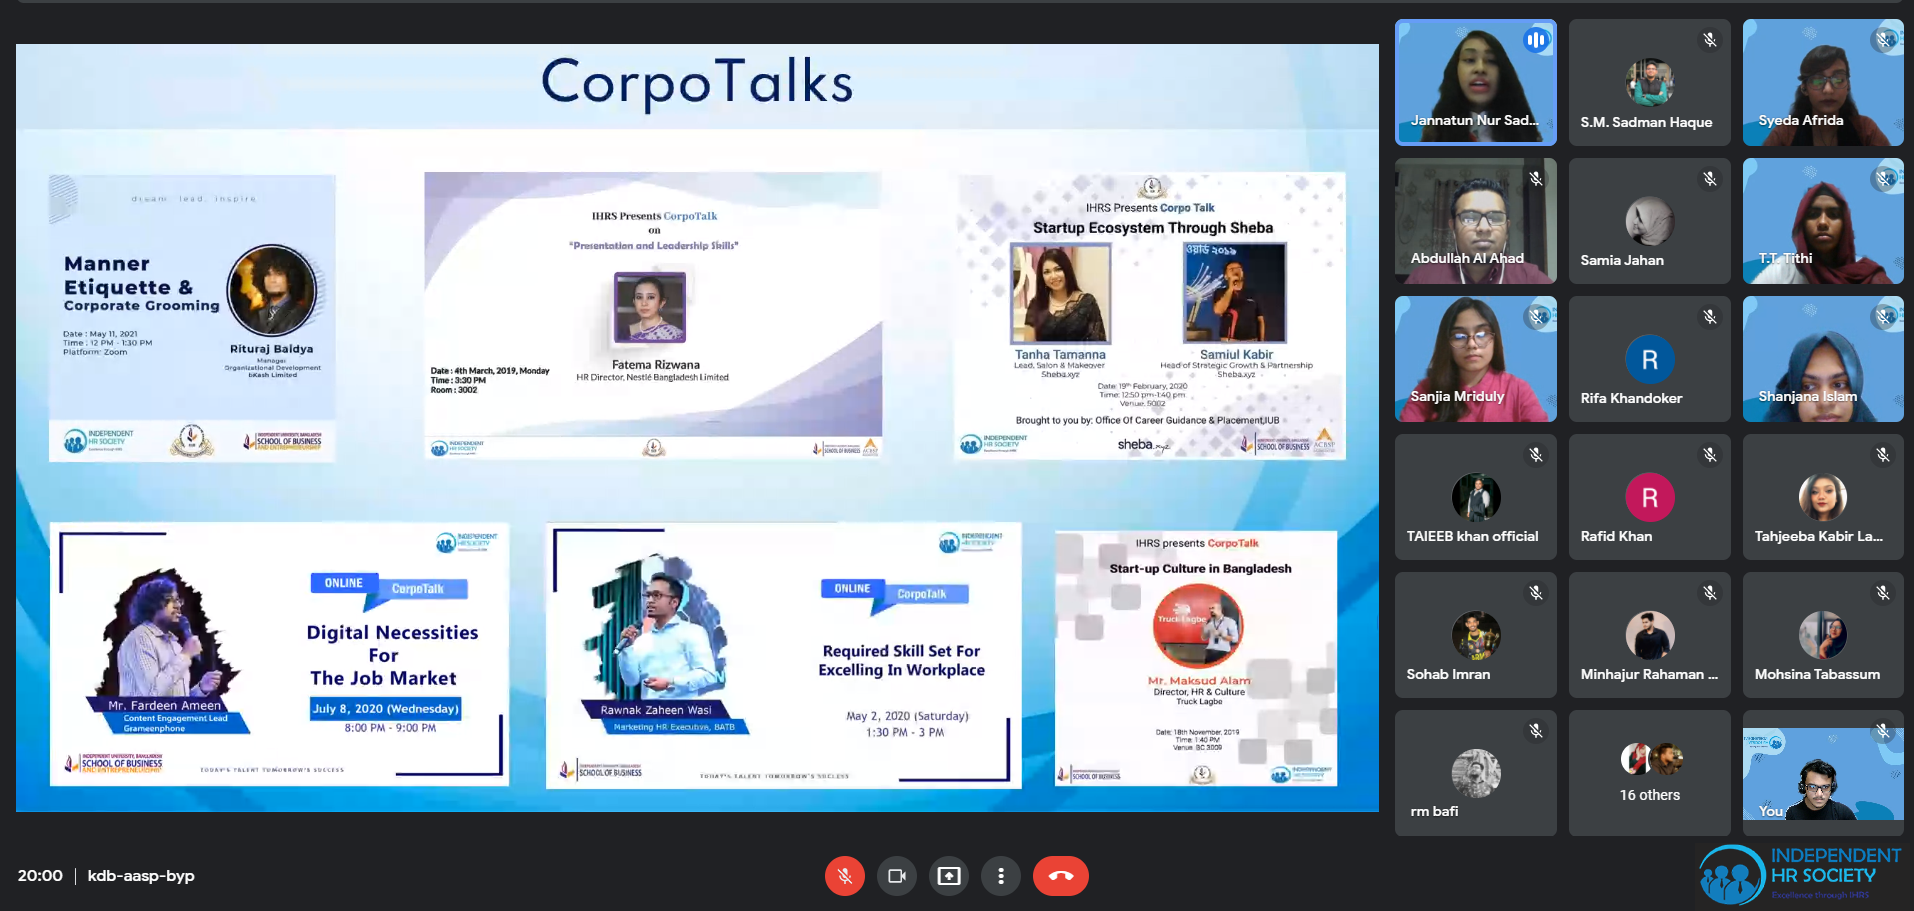Click the Independent HR Society logo
Image resolution: width=1914 pixels, height=911 pixels.
(x=1800, y=874)
